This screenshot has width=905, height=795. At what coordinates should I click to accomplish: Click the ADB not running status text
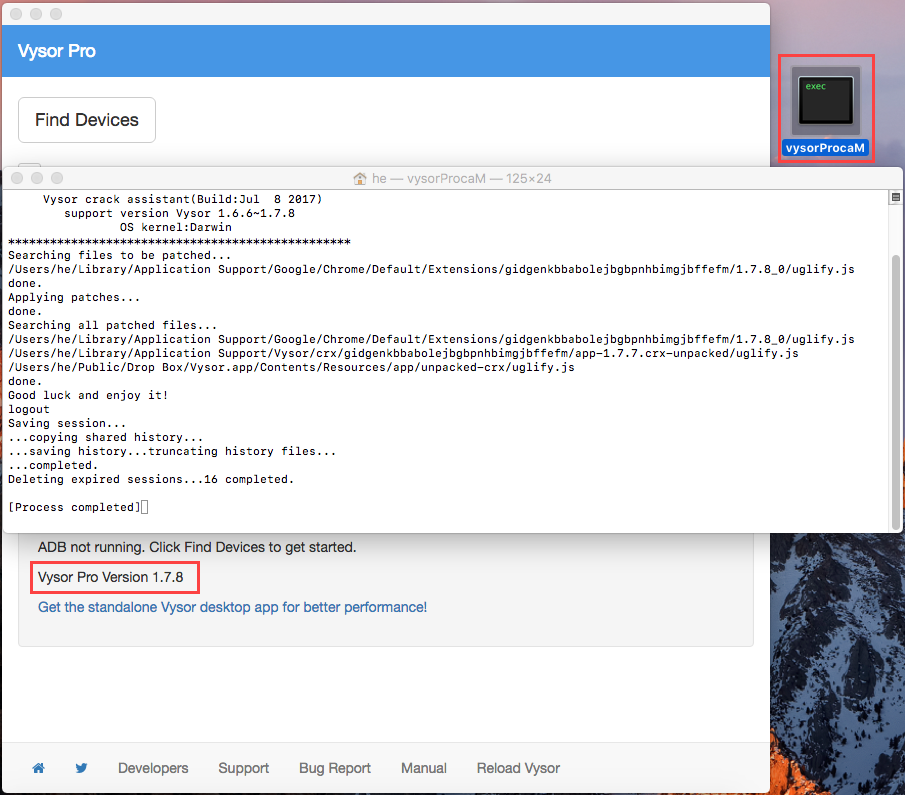tap(197, 547)
